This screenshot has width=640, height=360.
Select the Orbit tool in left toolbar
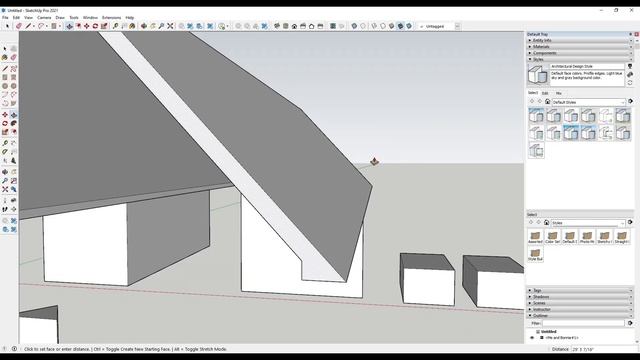[5, 172]
